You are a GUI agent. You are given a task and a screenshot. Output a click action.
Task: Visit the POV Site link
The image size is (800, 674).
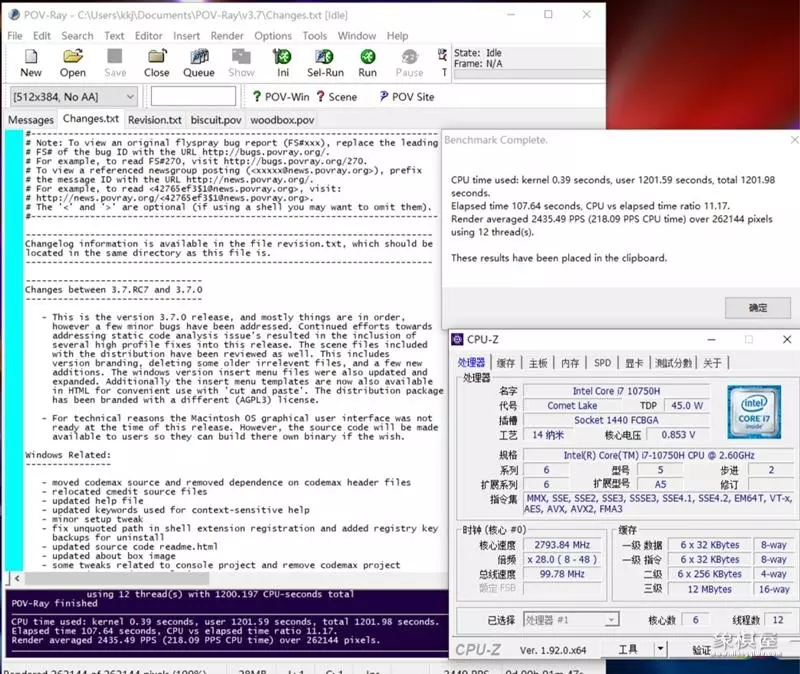pyautogui.click(x=406, y=97)
